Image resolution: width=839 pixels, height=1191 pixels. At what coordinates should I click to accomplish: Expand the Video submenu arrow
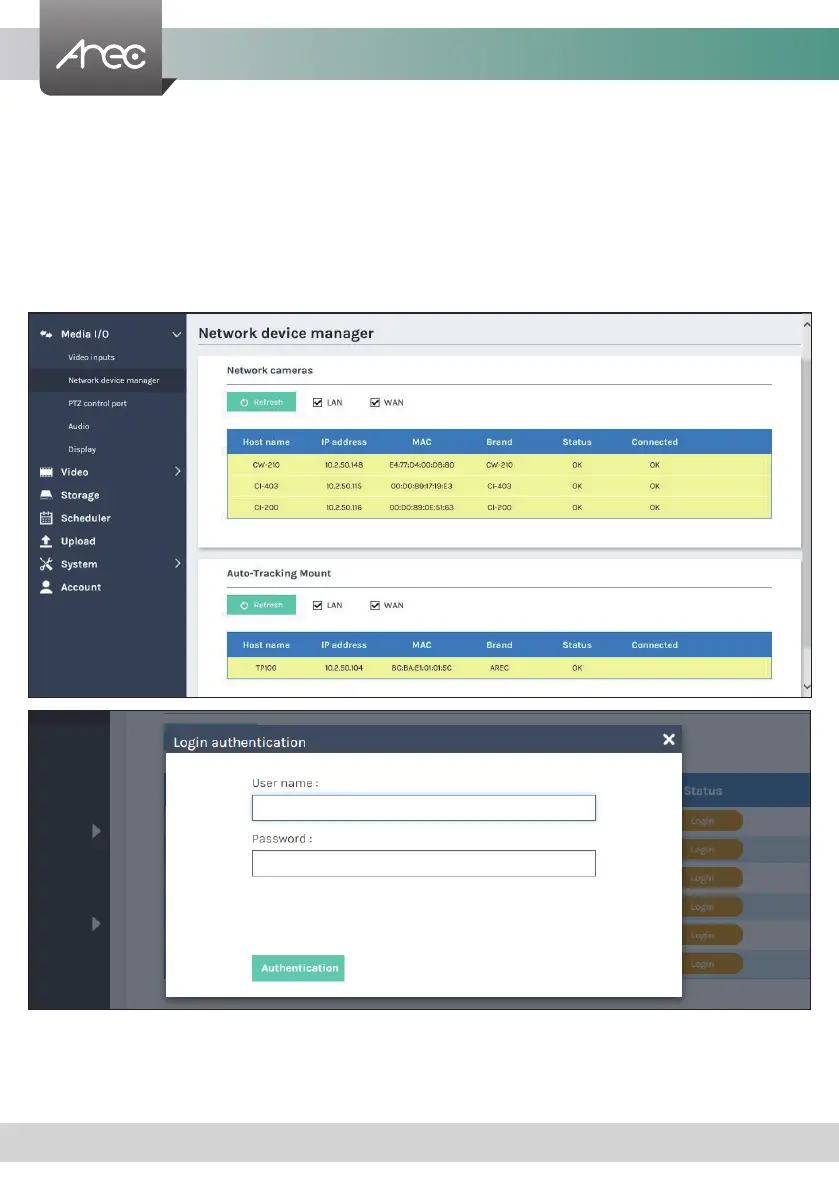tap(178, 472)
